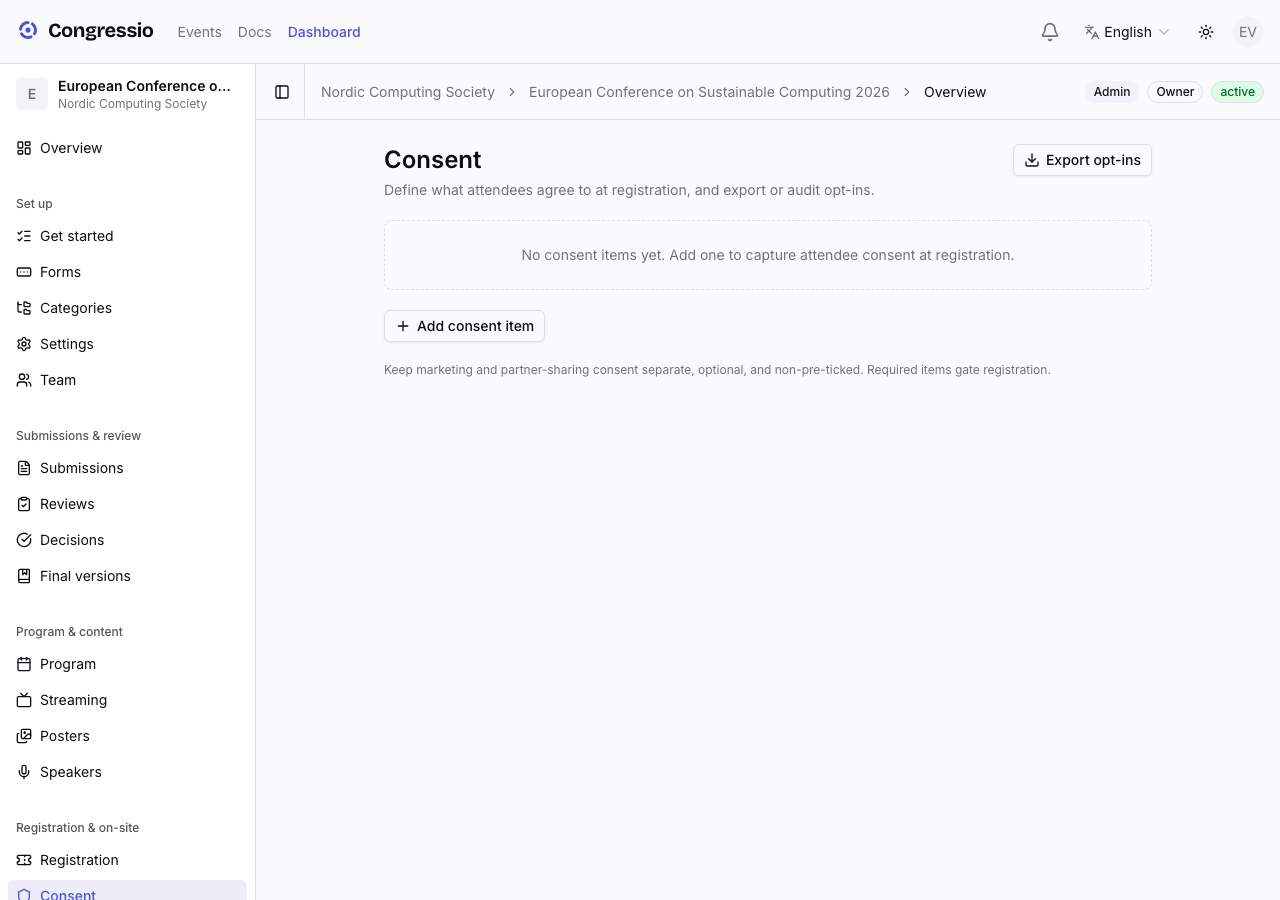Click the Posters images icon
1280x900 pixels.
(x=24, y=736)
